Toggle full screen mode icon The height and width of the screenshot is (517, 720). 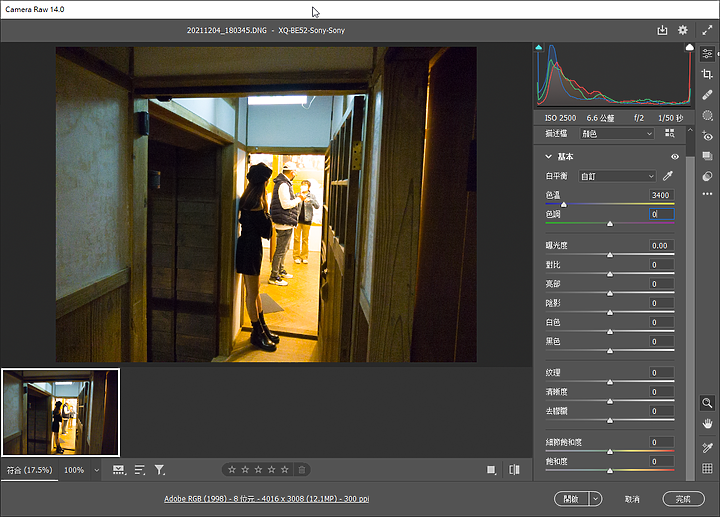707,30
